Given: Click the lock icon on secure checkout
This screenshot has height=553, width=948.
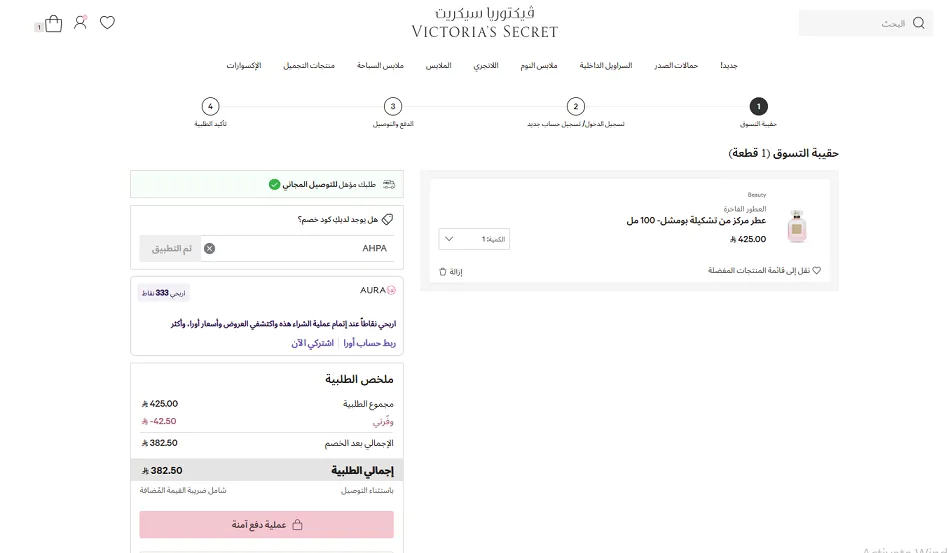Looking at the screenshot, I should click(297, 525).
